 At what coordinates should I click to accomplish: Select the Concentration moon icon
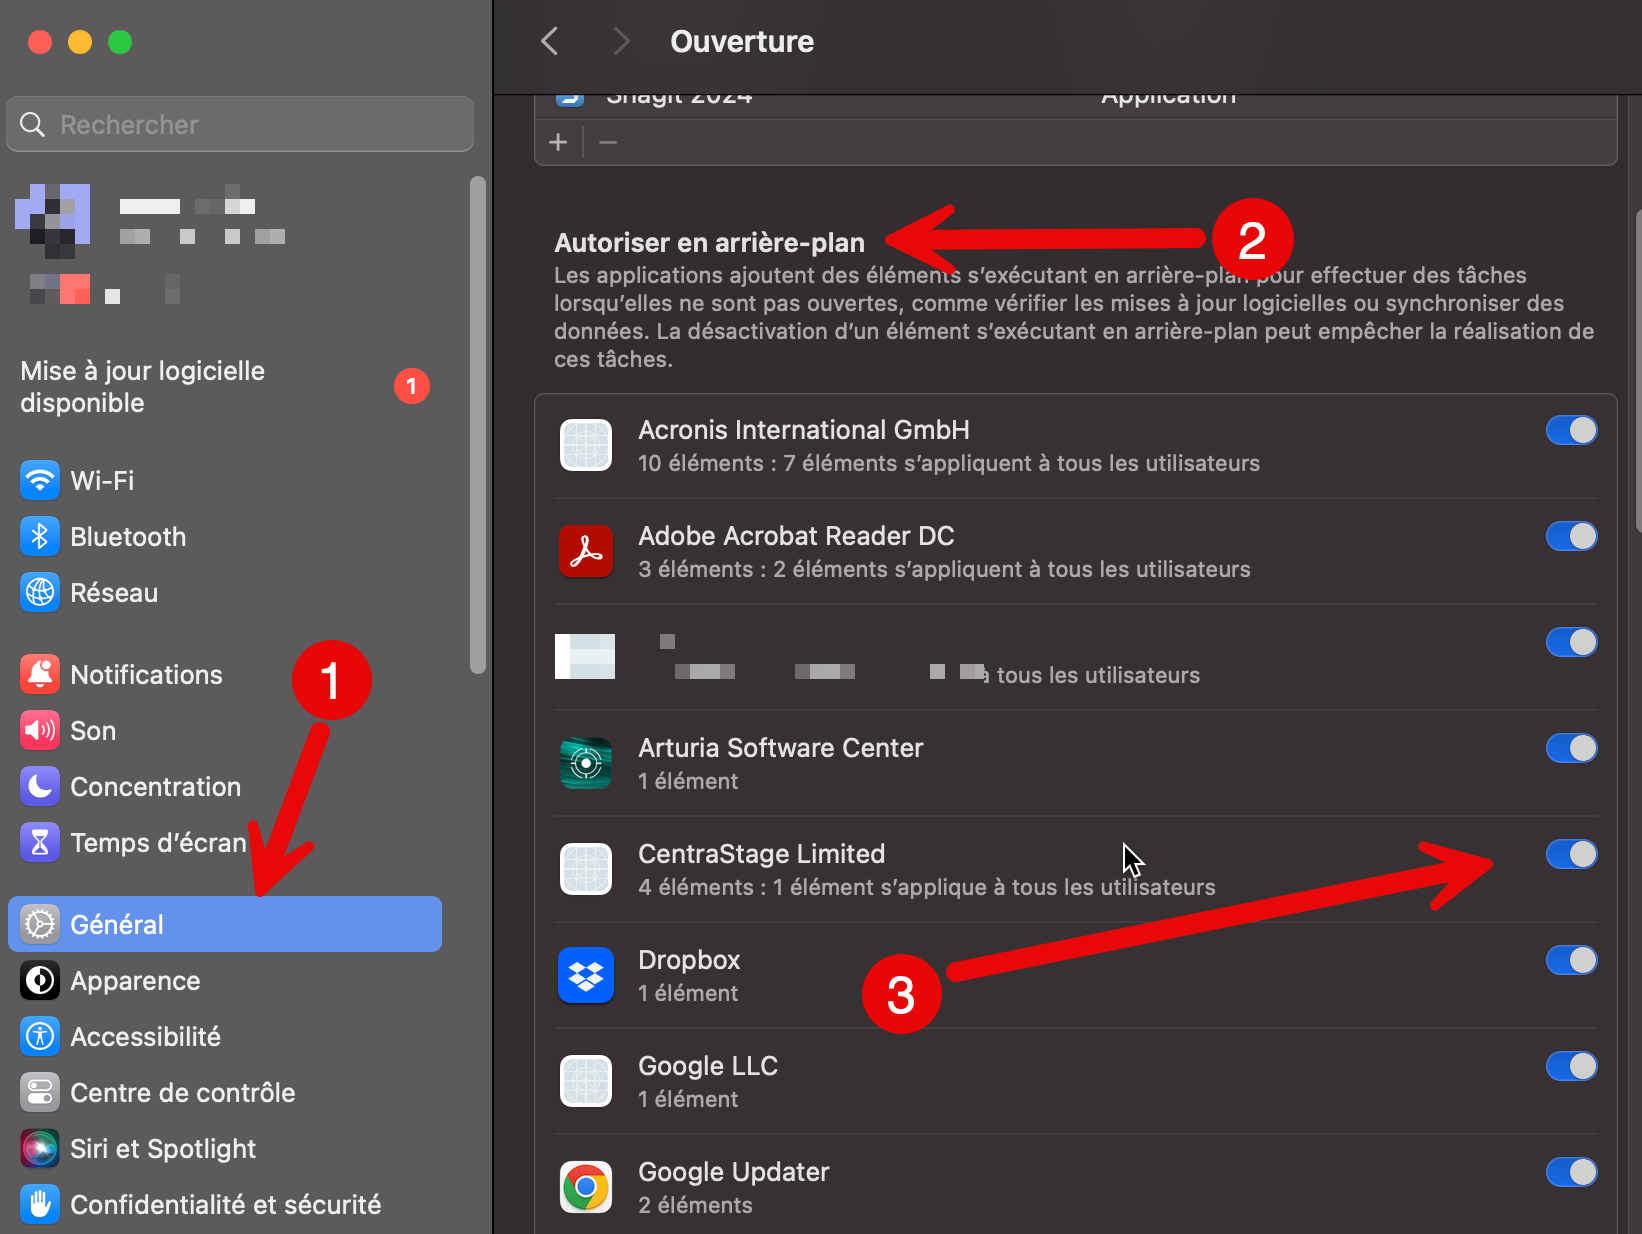pos(40,787)
